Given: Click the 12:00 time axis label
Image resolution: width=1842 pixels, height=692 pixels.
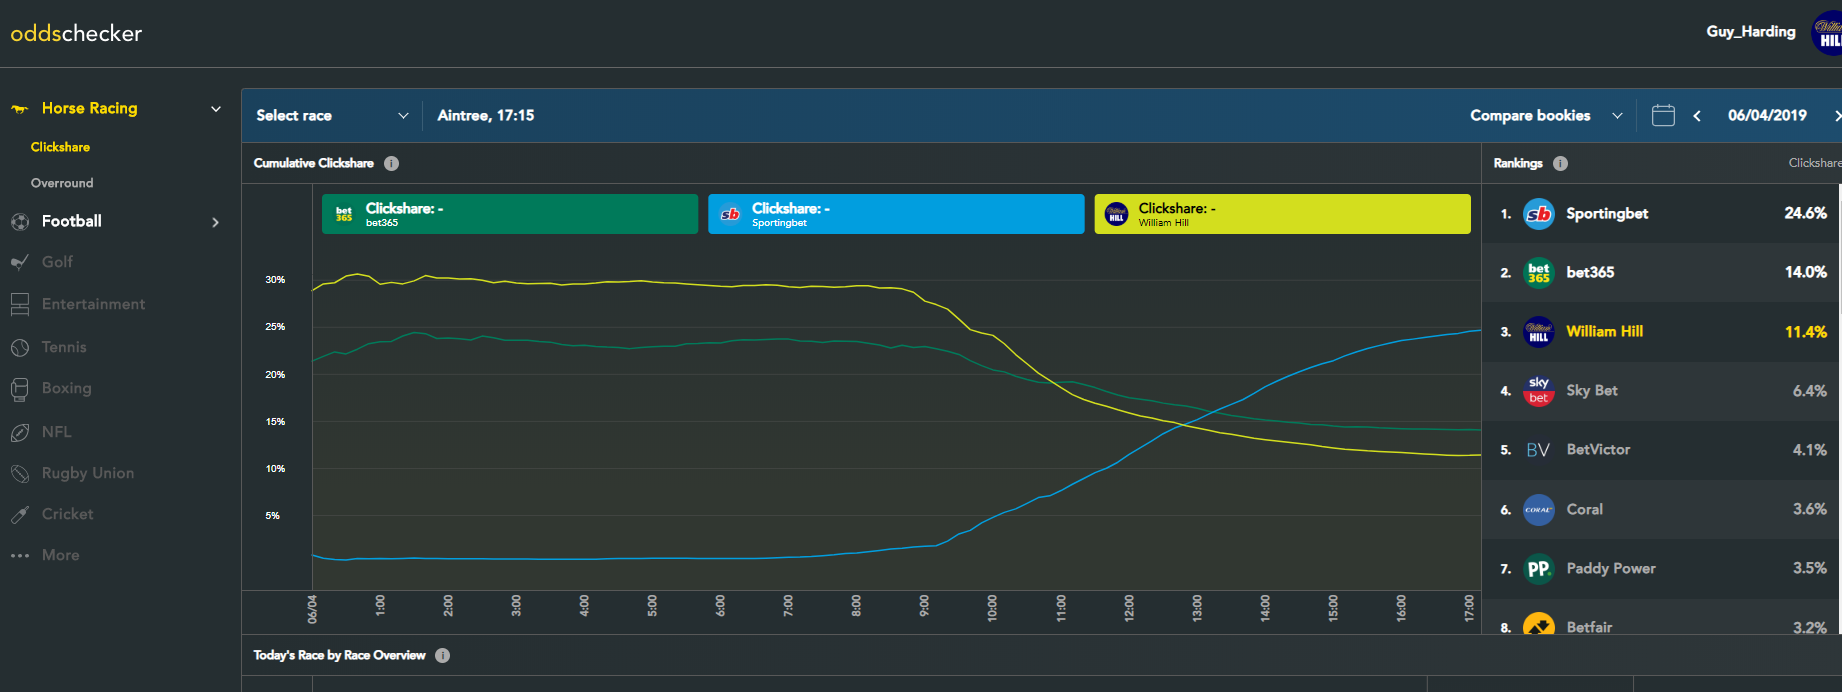Looking at the screenshot, I should point(1129,608).
